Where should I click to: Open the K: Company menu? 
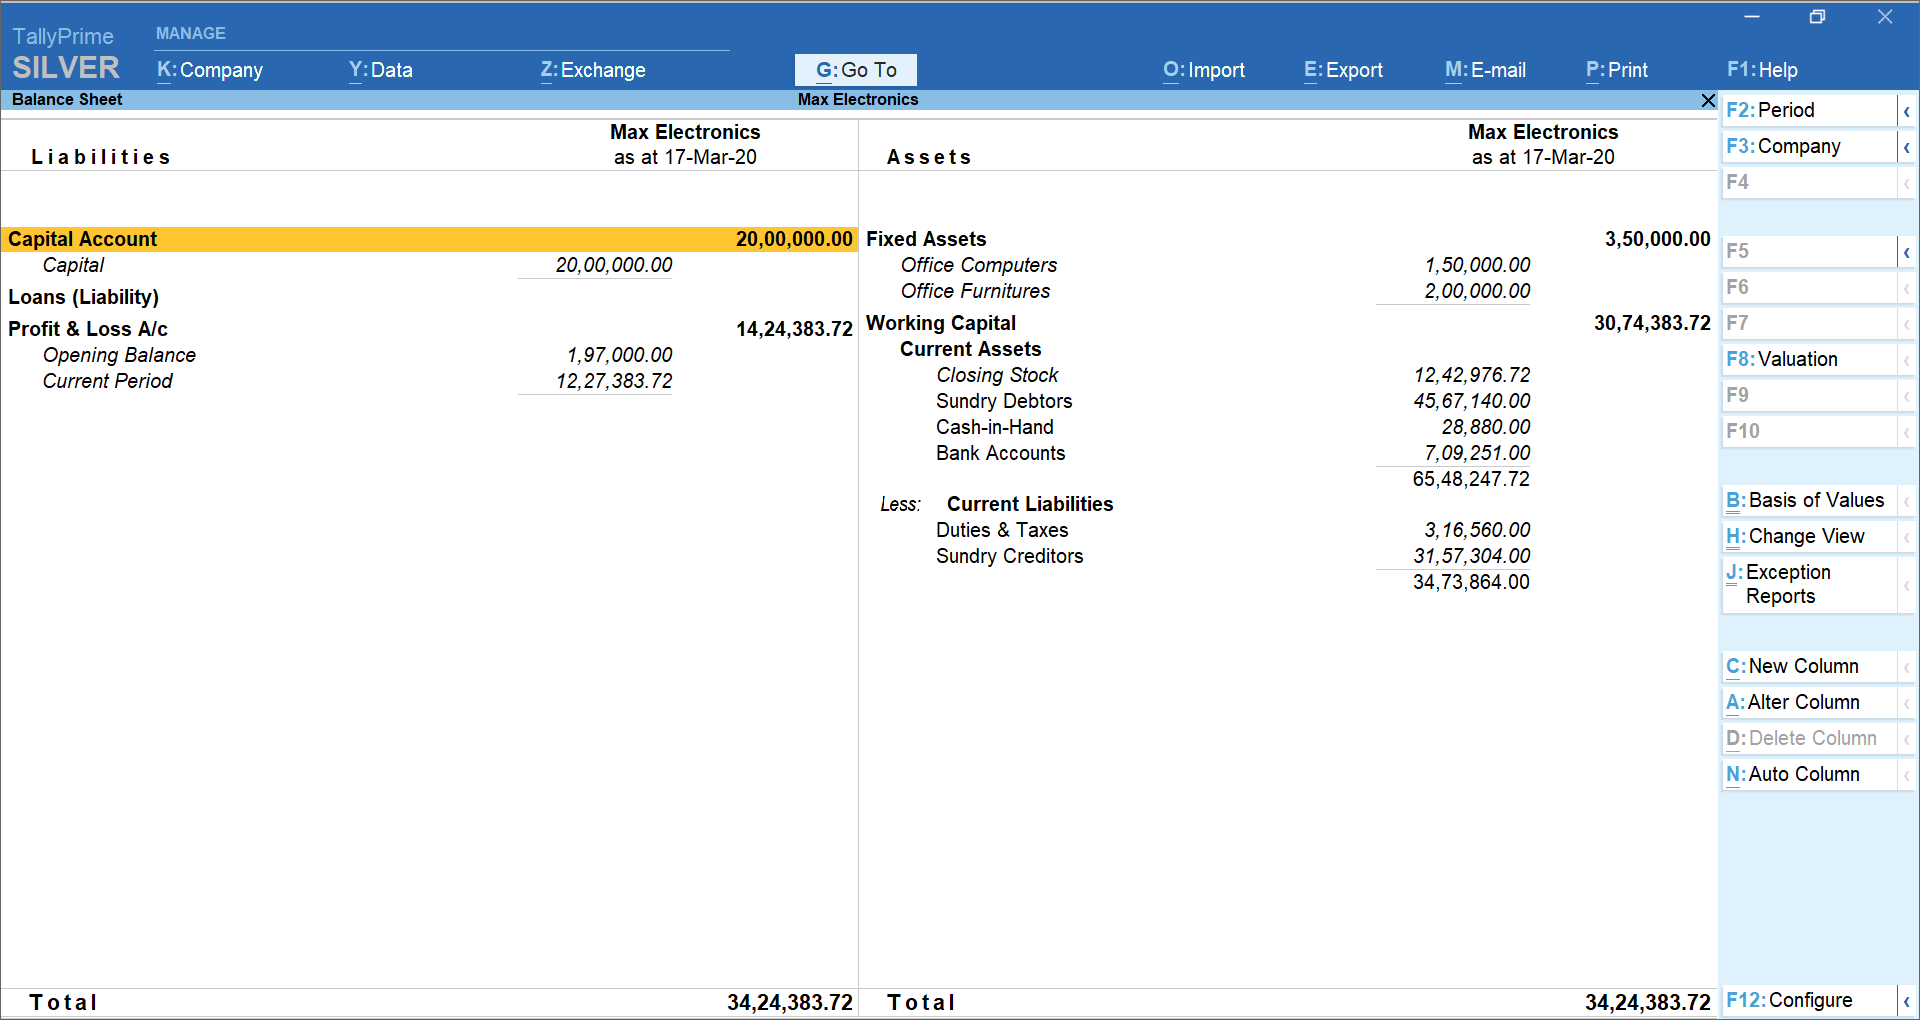click(x=210, y=70)
